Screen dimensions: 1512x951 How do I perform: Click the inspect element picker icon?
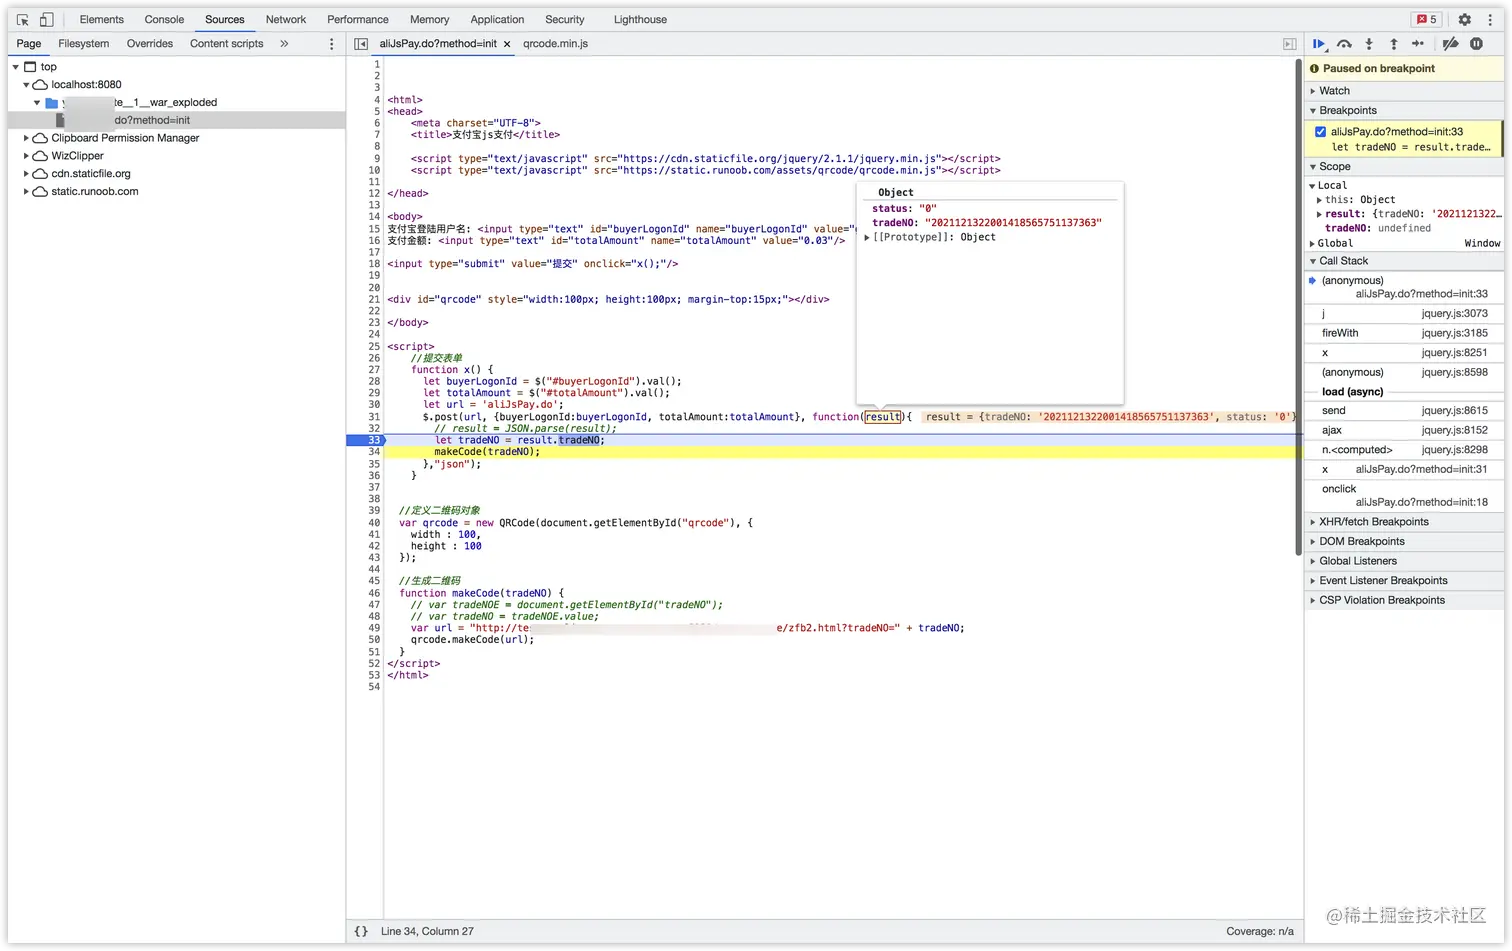click(23, 19)
